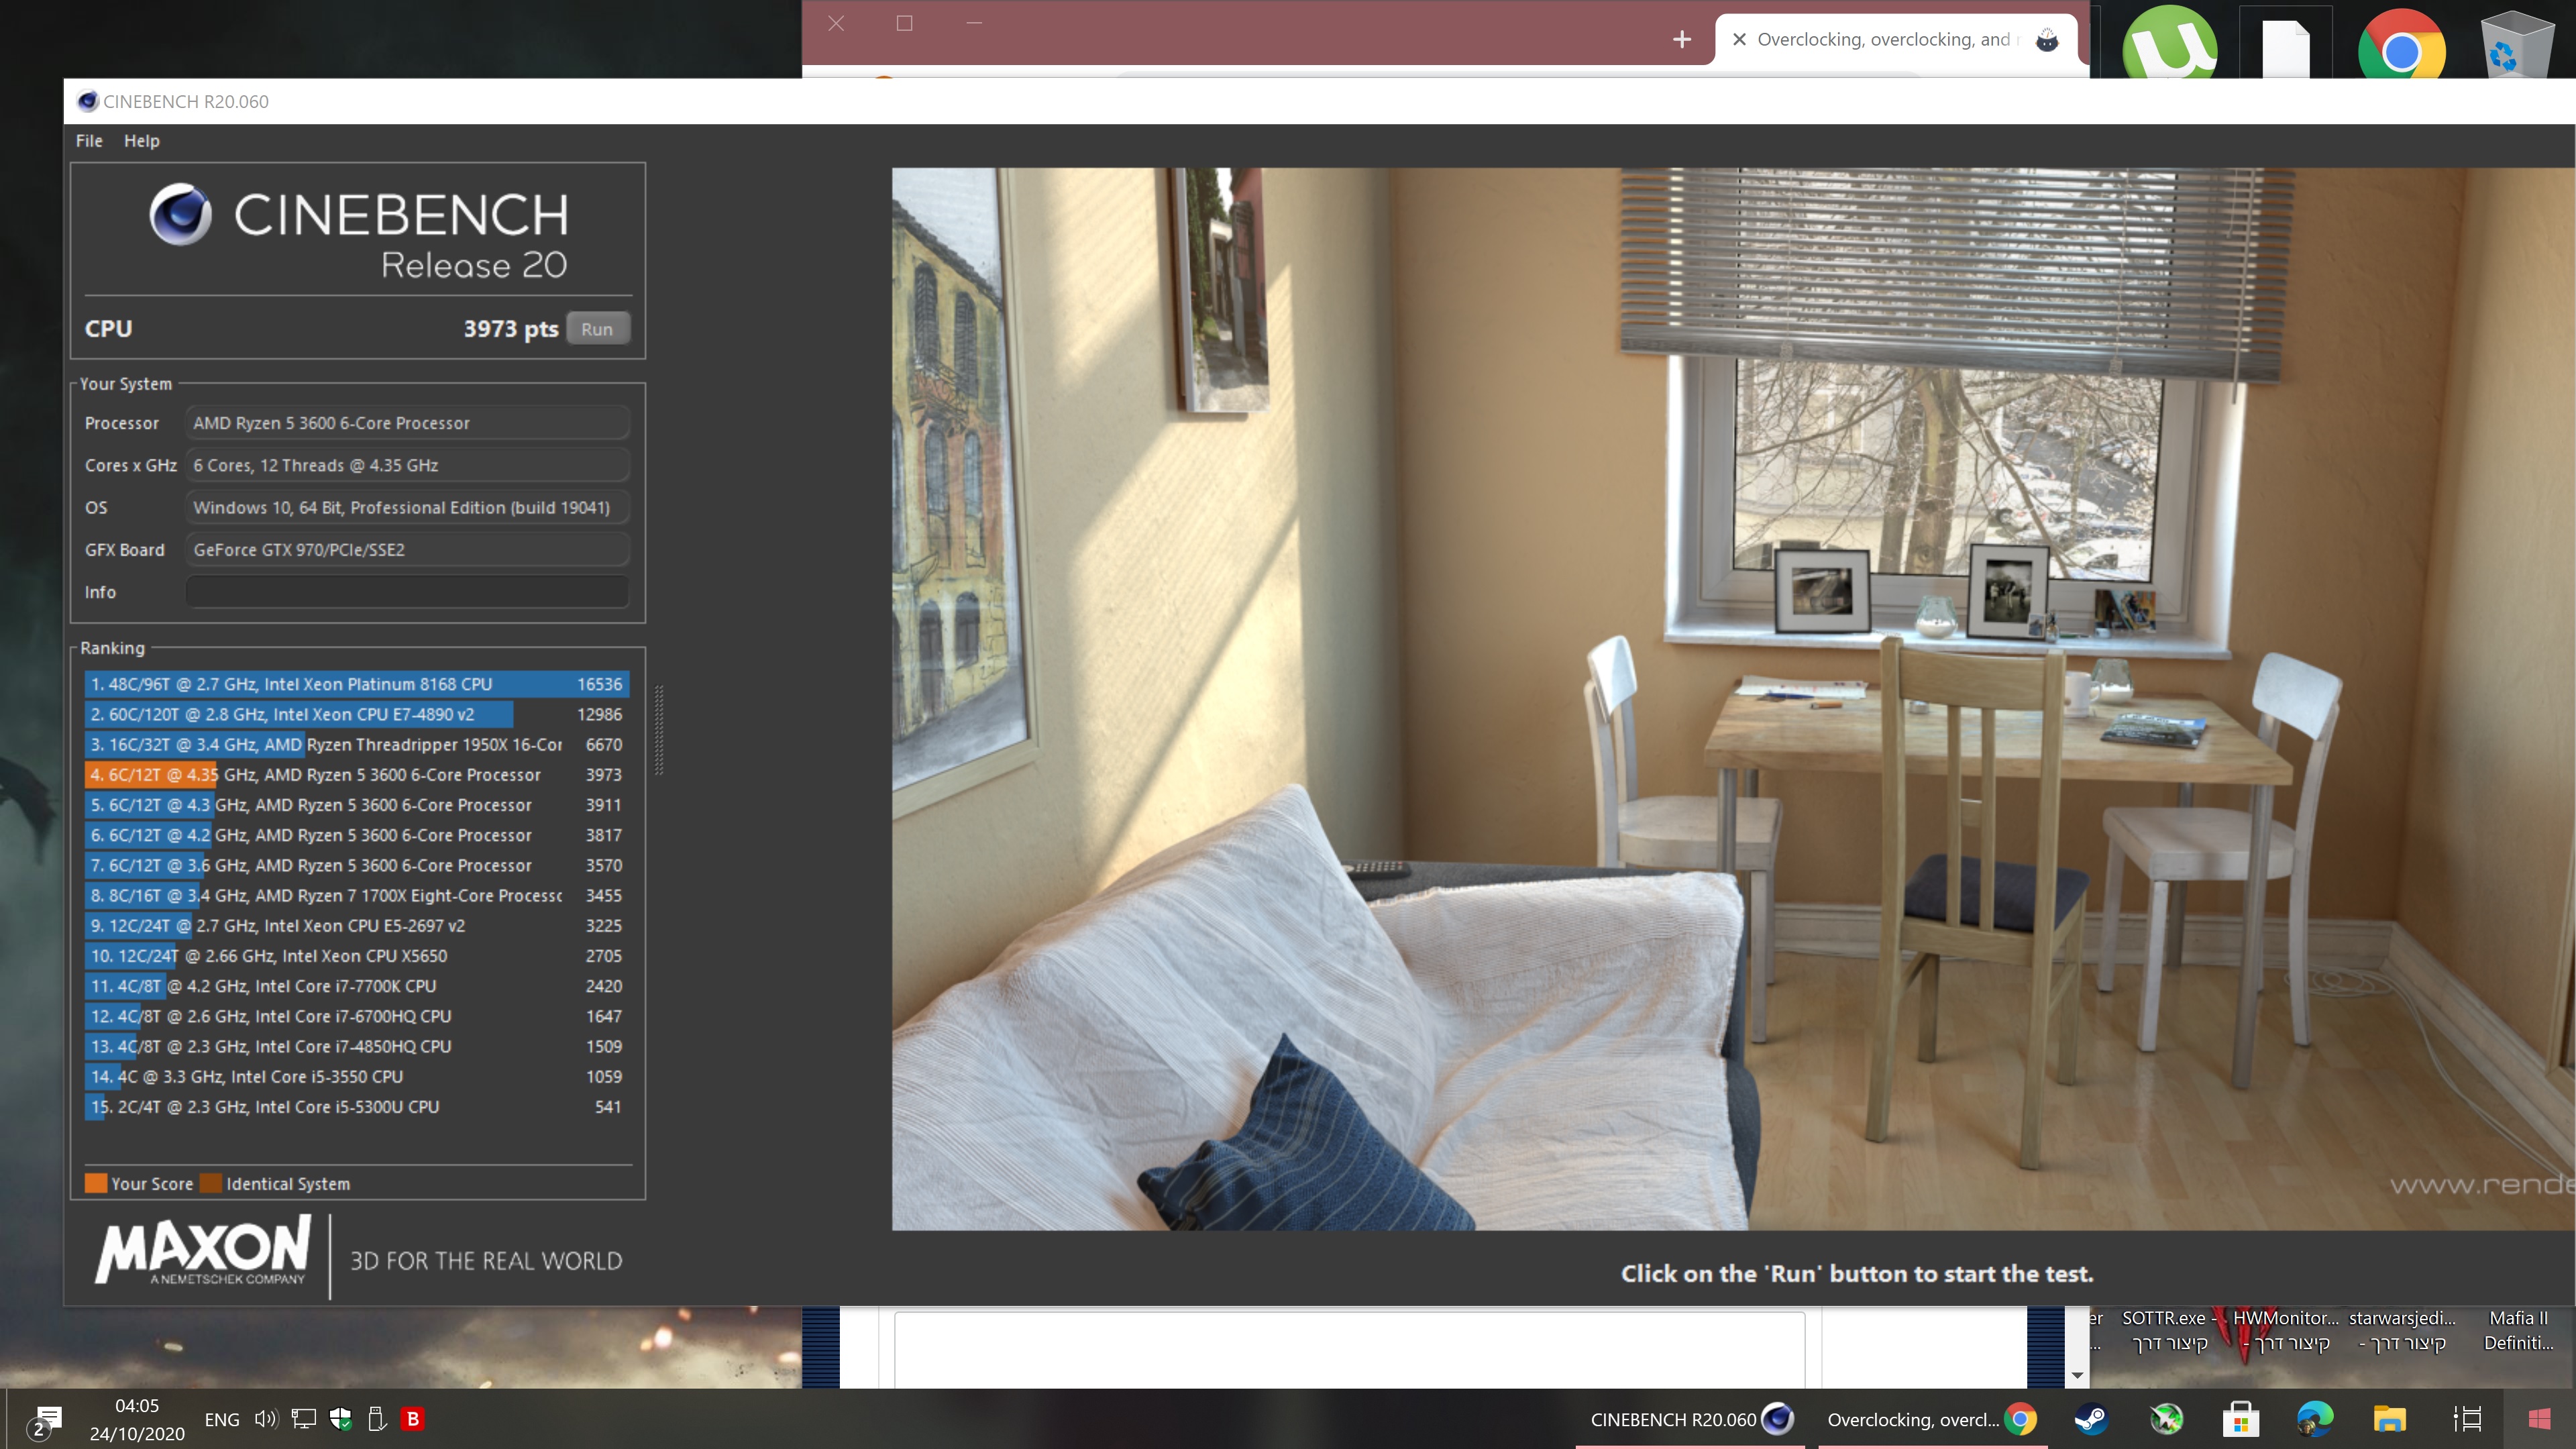Select ranking row 1 Intel Xeon Platinum 8168

click(357, 684)
